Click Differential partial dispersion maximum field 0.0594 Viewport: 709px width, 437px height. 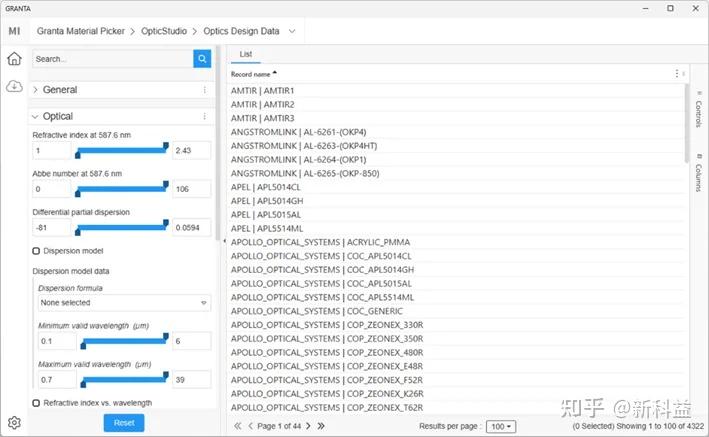tap(191, 228)
